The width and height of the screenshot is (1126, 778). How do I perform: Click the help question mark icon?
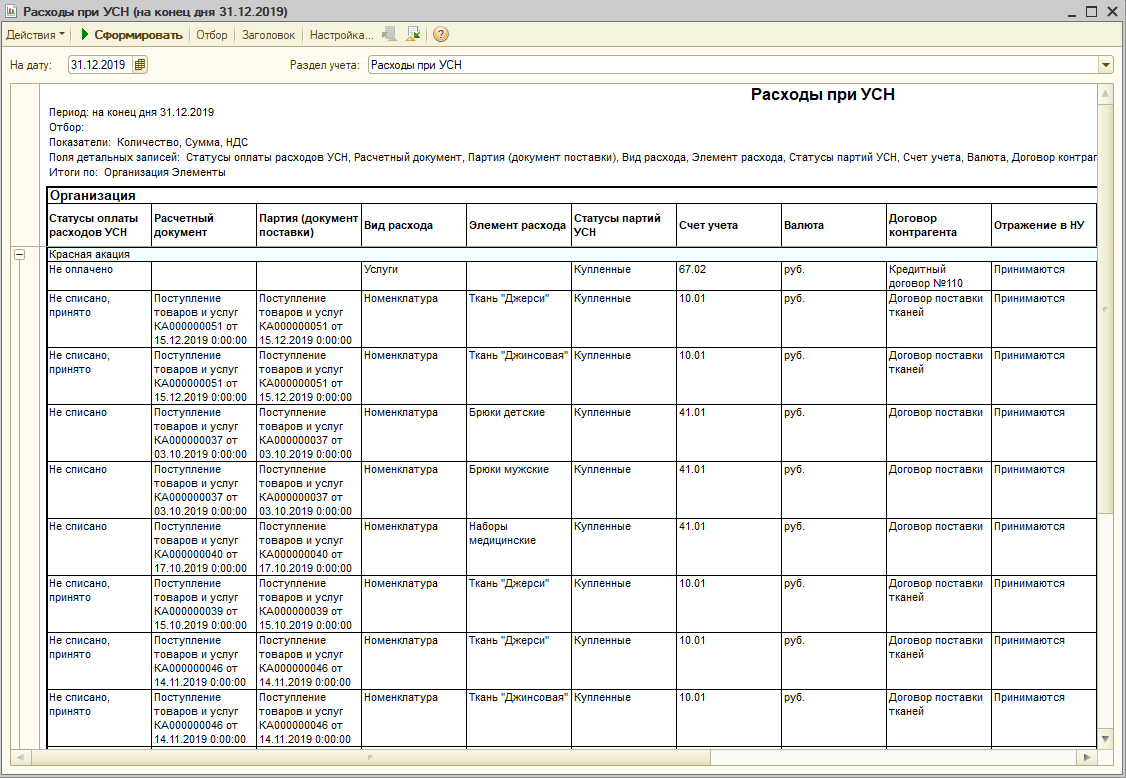(440, 35)
